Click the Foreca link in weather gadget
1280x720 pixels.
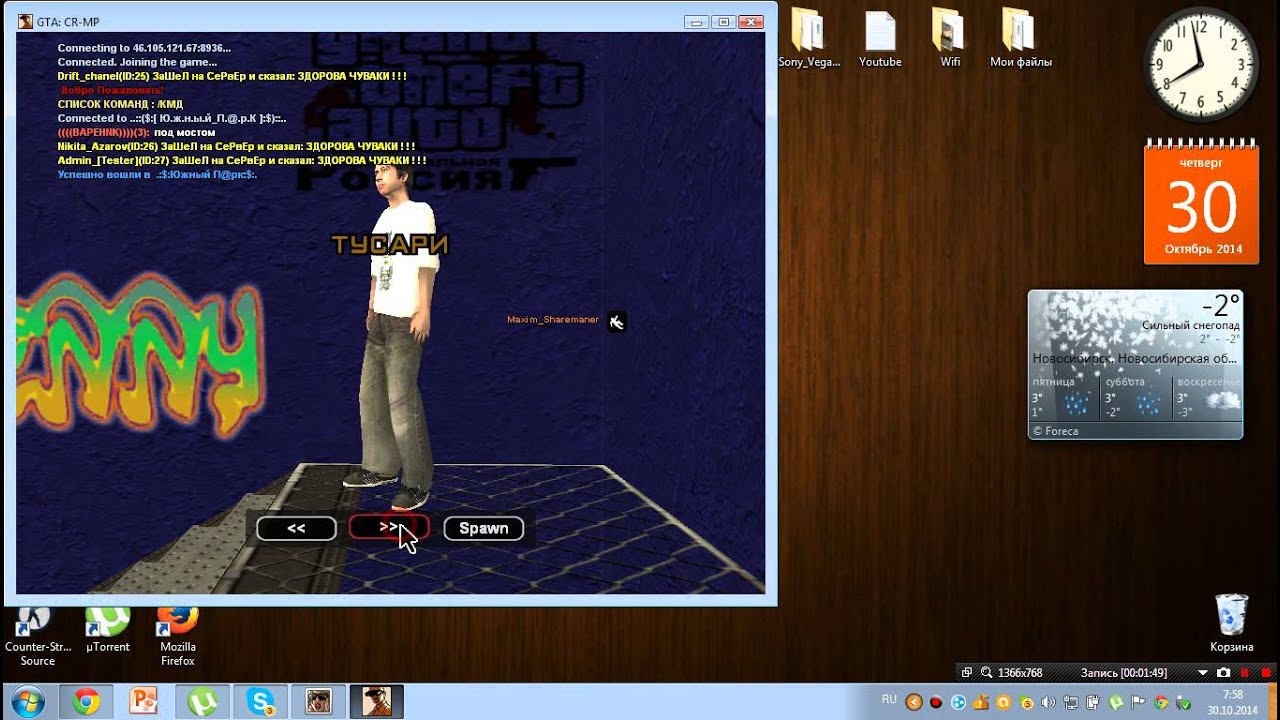coord(1055,431)
